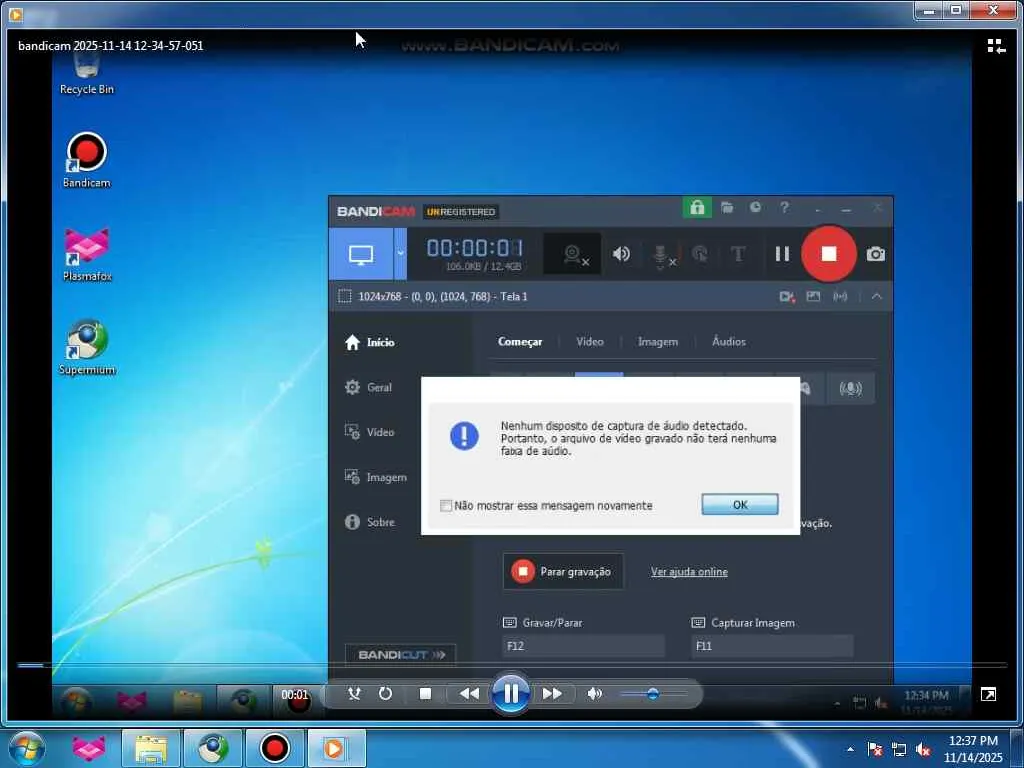Click the green lock register icon
The width and height of the screenshot is (1024, 768).
point(697,208)
